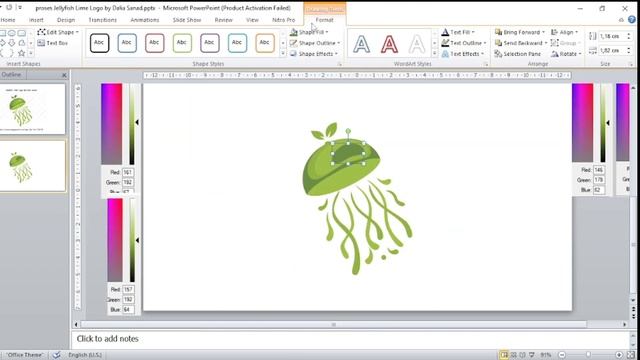Open the Shape Outline dropdown
Screen dimensions: 640x360
pyautogui.click(x=315, y=43)
